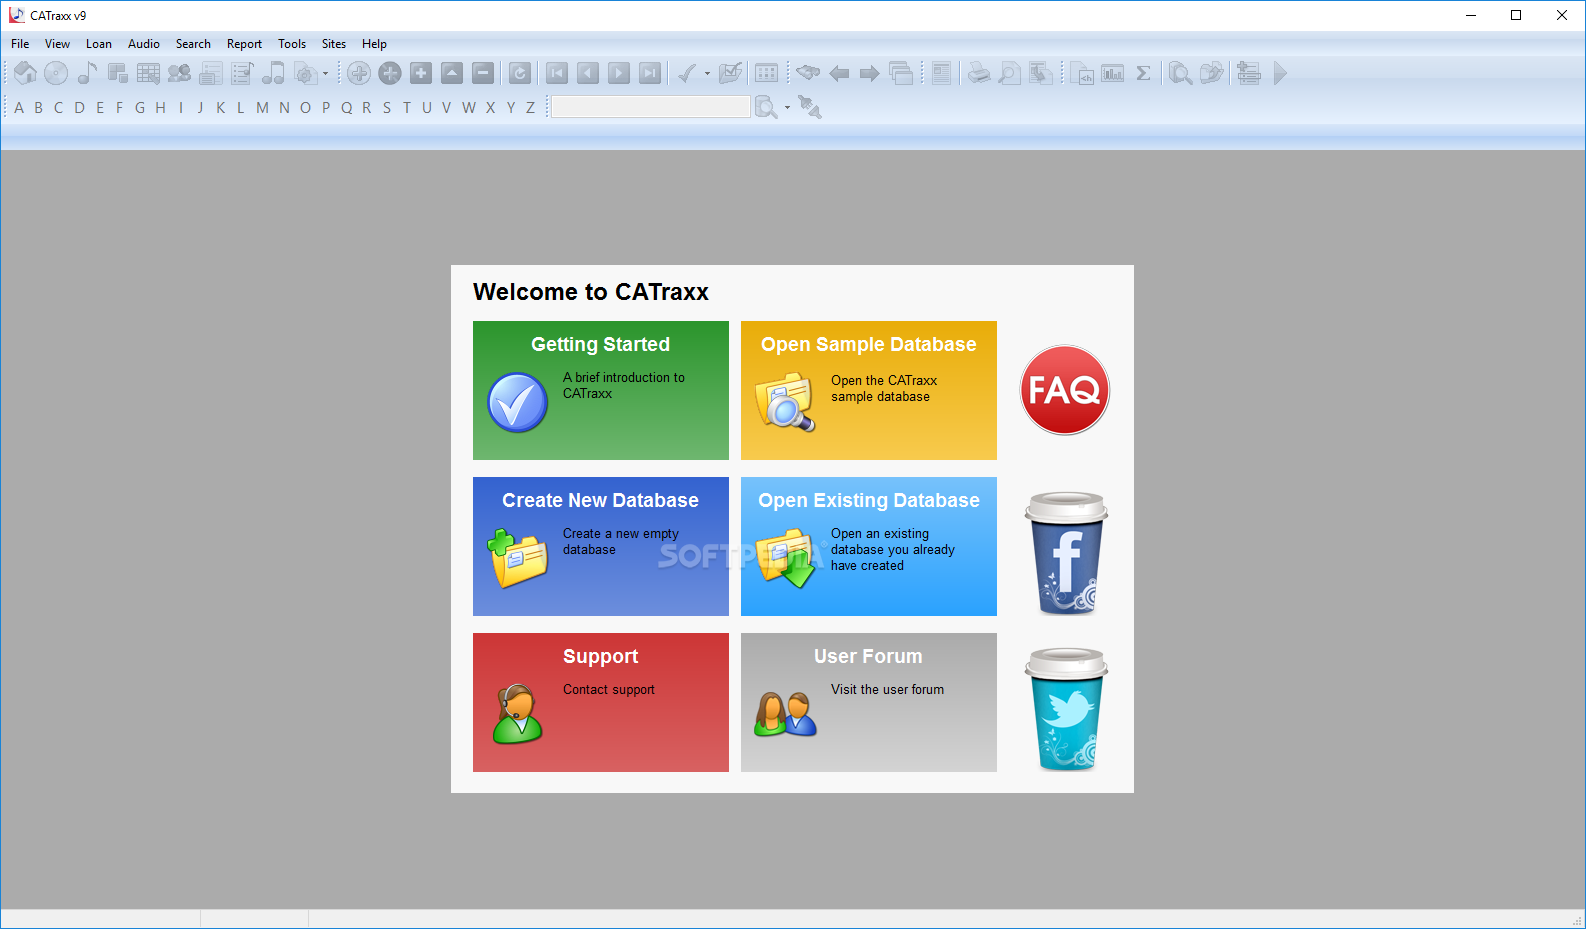Click the two-people artists icon
Screen dimensions: 1586x929
179,73
